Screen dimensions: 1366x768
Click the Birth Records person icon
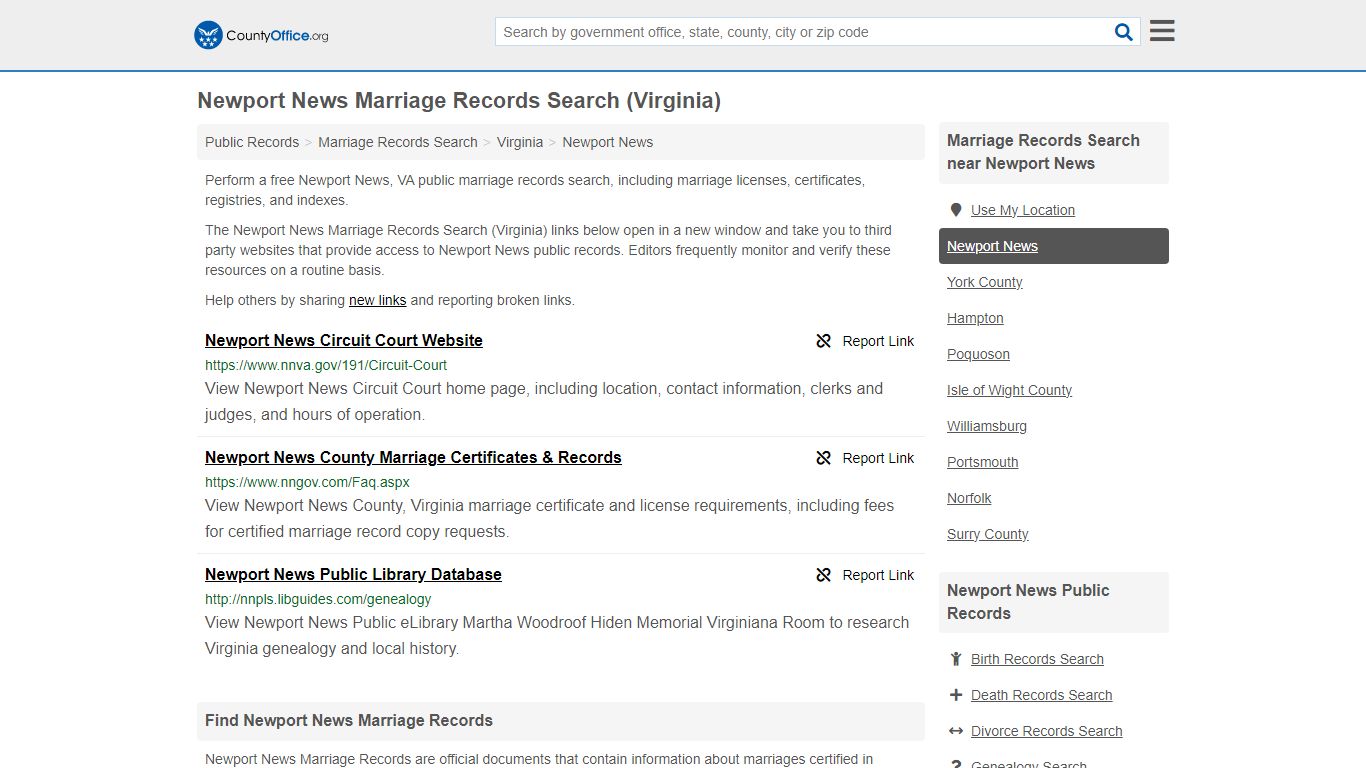956,659
